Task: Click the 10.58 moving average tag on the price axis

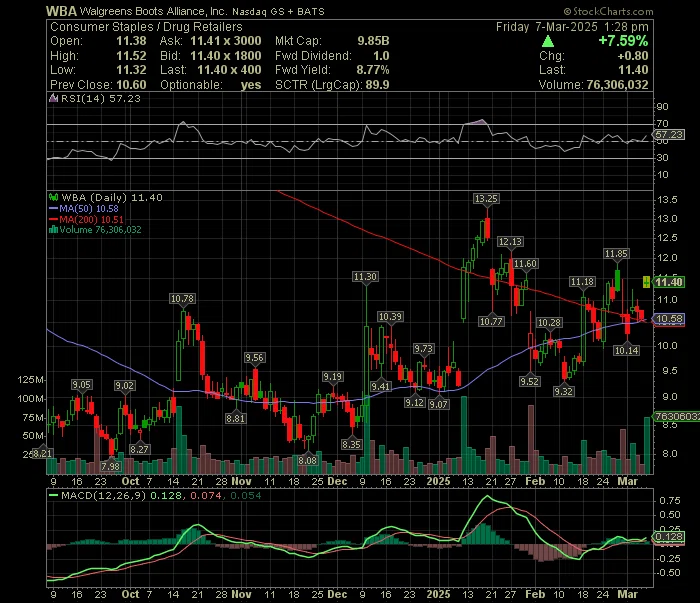Action: point(669,319)
